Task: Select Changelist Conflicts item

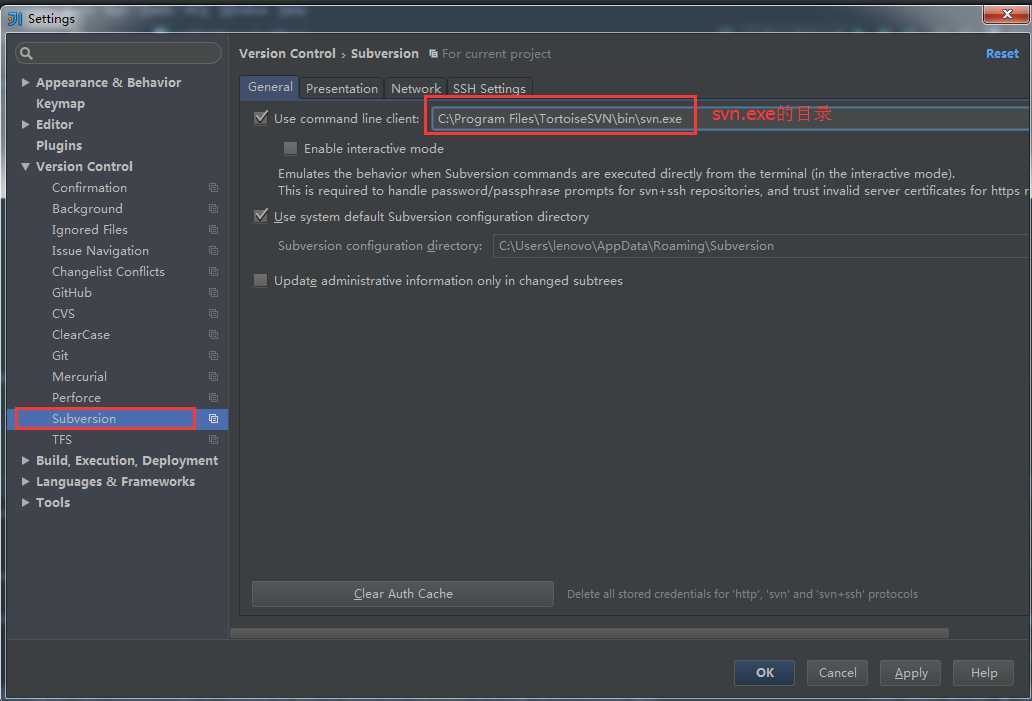Action: (x=109, y=272)
